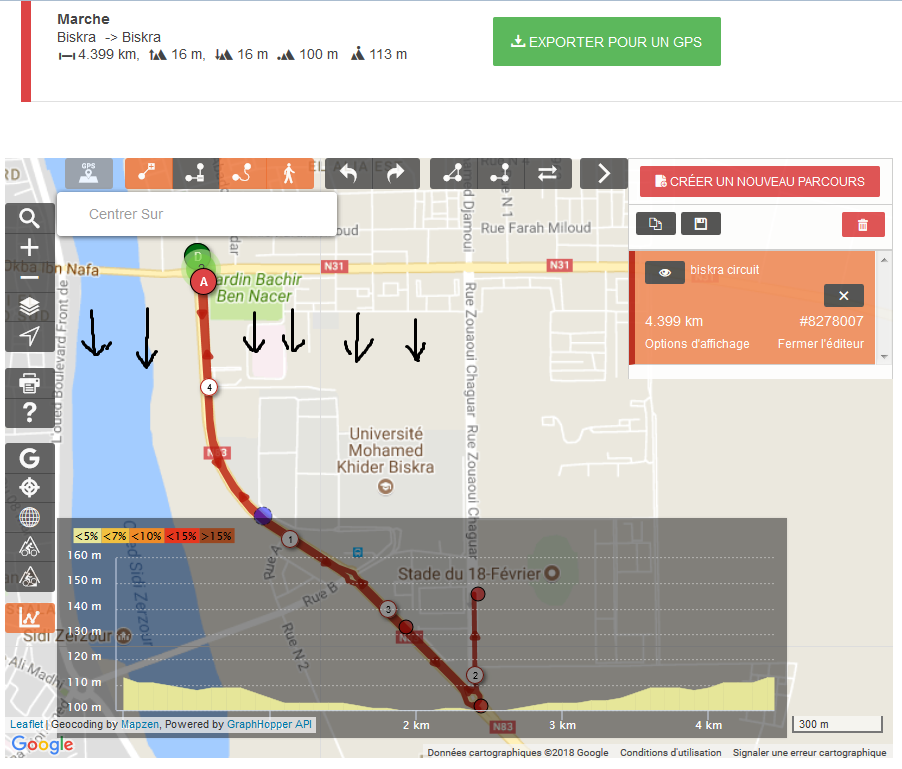This screenshot has width=902, height=769.
Task: Click the >15% slope legend swatch
Action: tap(216, 536)
